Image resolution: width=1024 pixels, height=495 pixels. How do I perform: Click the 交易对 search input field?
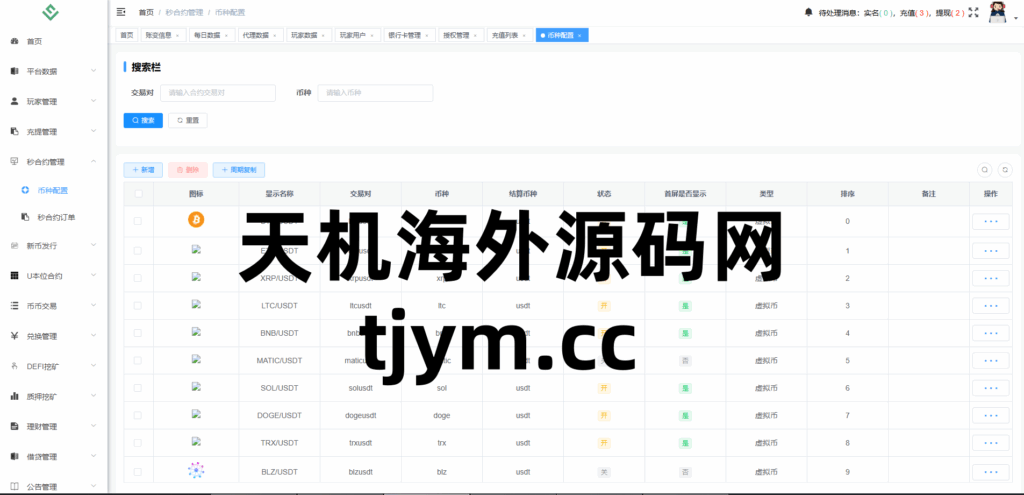click(218, 93)
